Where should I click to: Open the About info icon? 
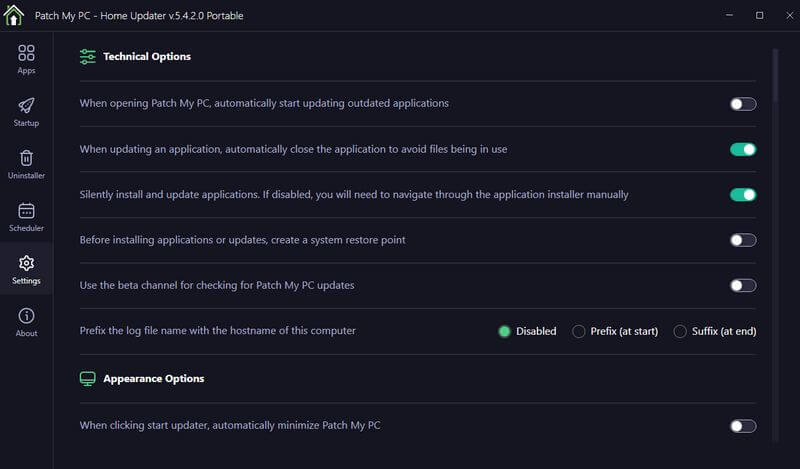(x=26, y=316)
